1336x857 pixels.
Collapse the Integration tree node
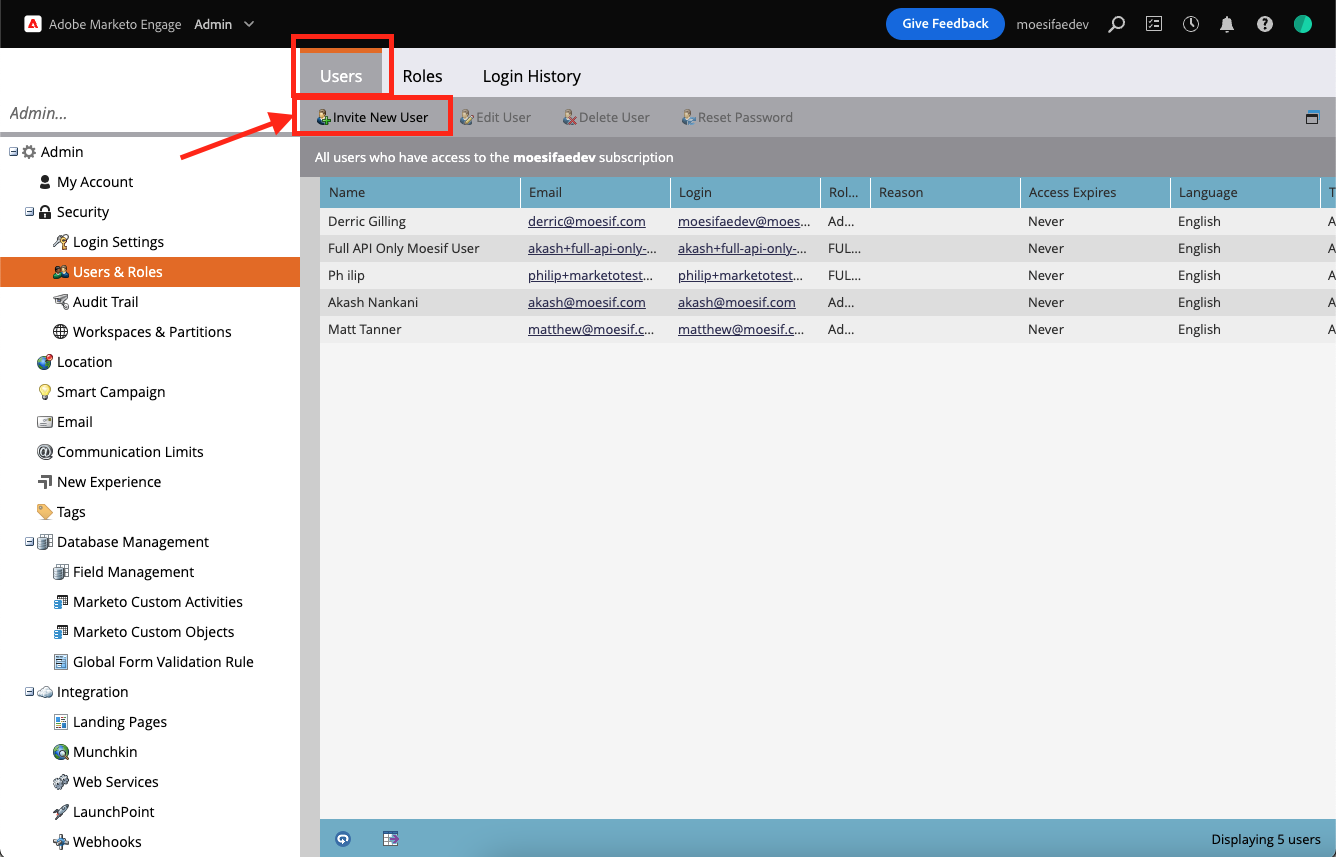[30, 692]
